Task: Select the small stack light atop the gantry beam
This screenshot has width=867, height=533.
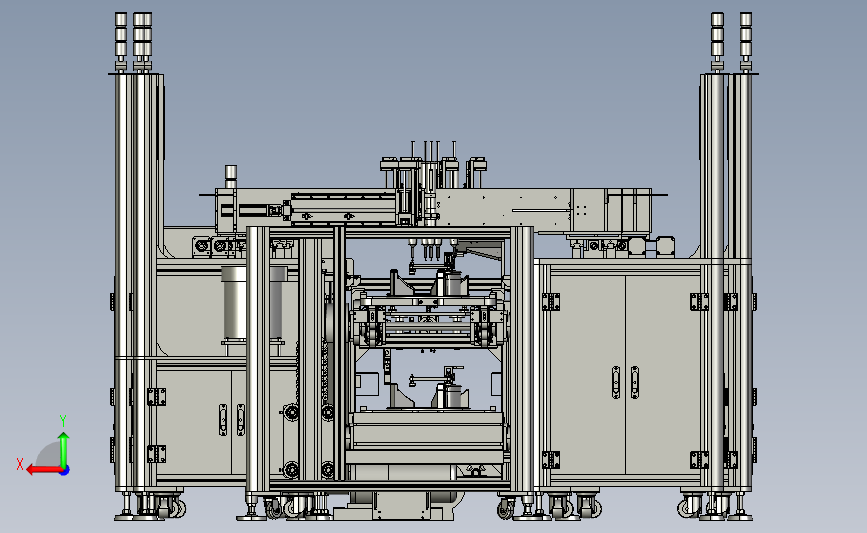Action: (x=231, y=176)
